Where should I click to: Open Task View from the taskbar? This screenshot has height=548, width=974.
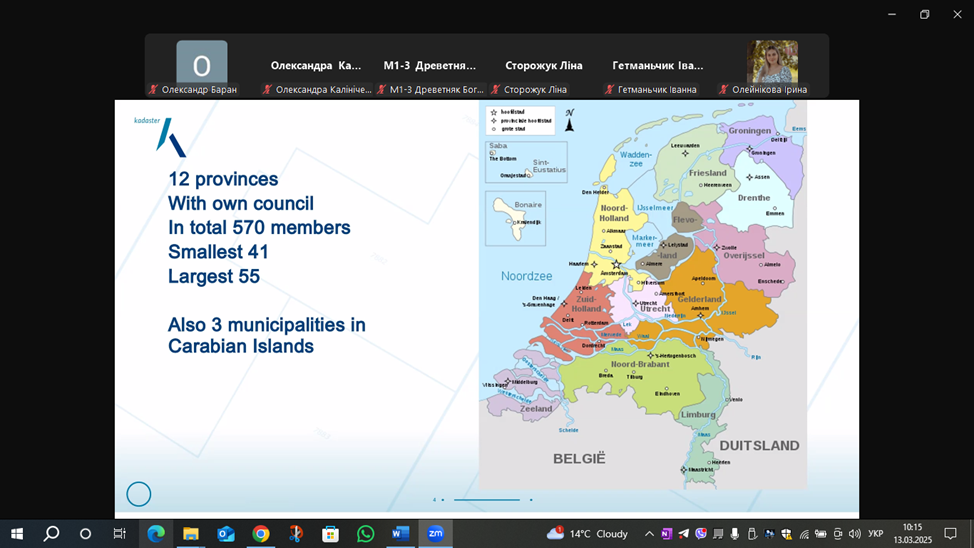[x=119, y=534]
